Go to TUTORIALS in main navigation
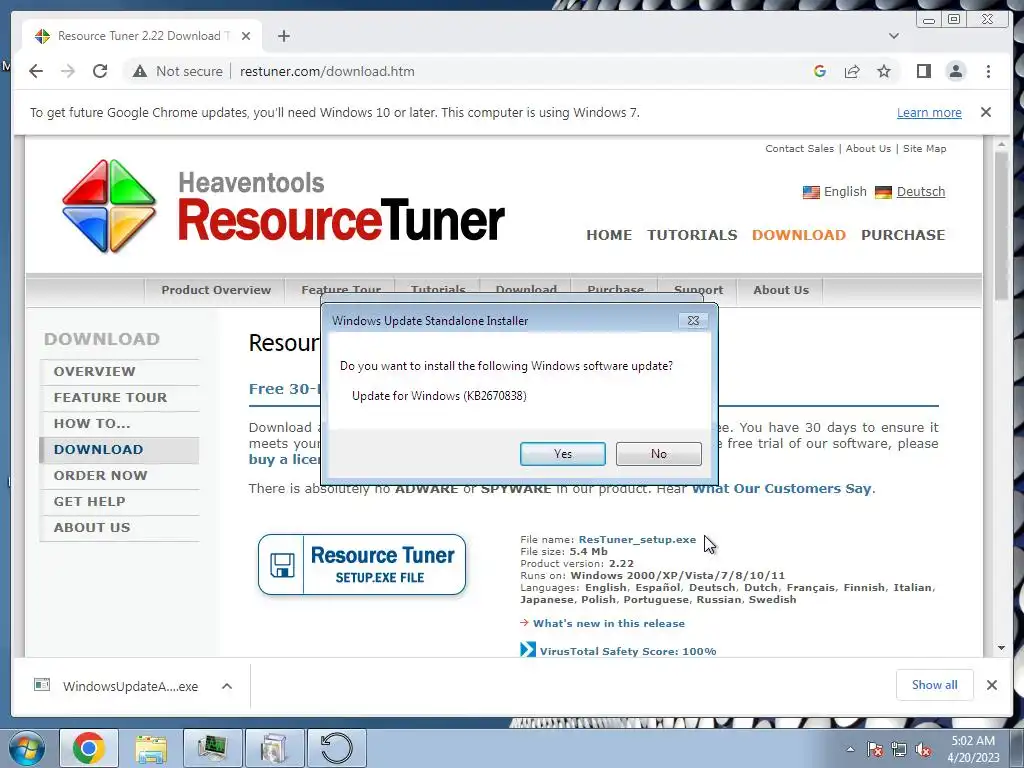Image resolution: width=1024 pixels, height=768 pixels. [x=692, y=235]
